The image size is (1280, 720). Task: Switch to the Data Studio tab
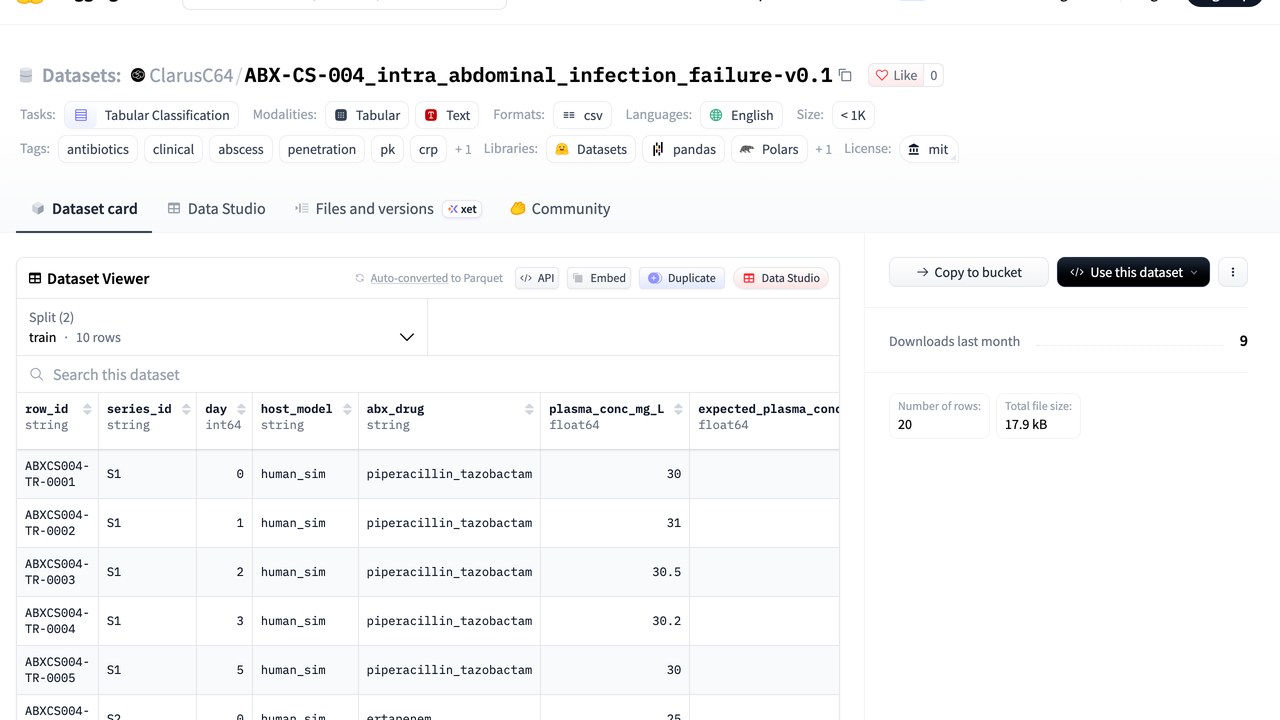pos(216,209)
